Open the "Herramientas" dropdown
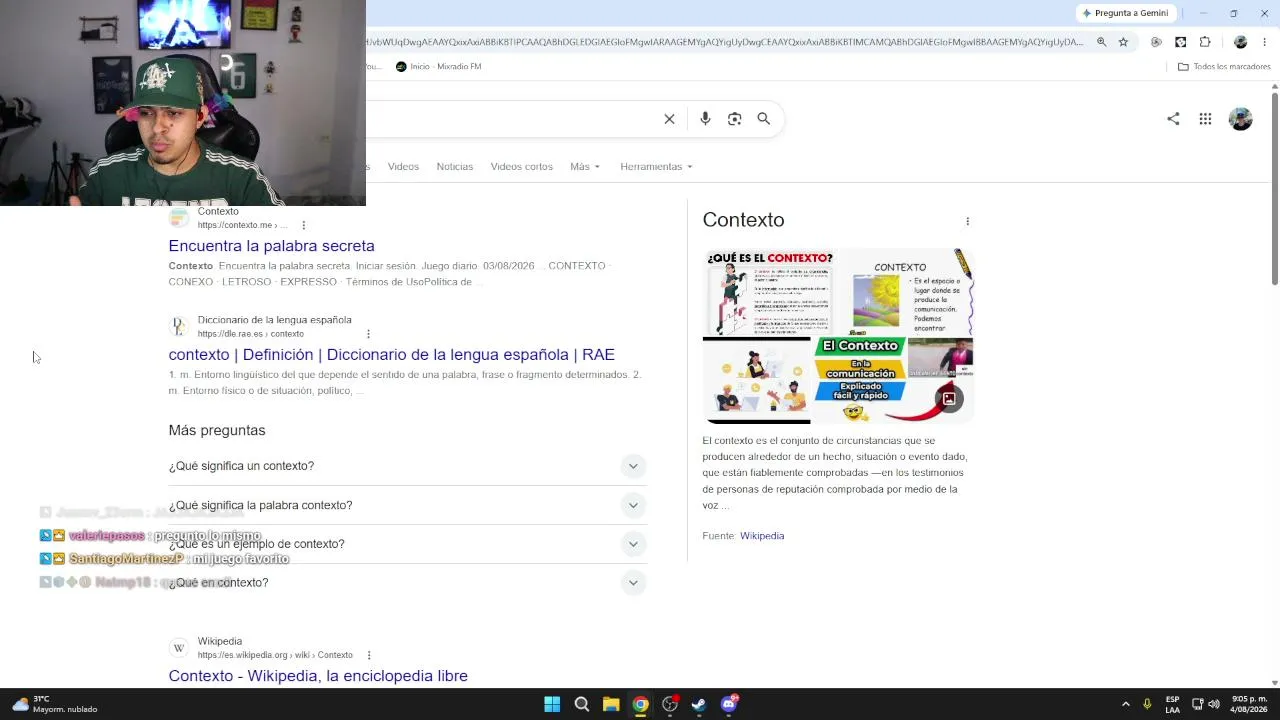 coord(656,166)
